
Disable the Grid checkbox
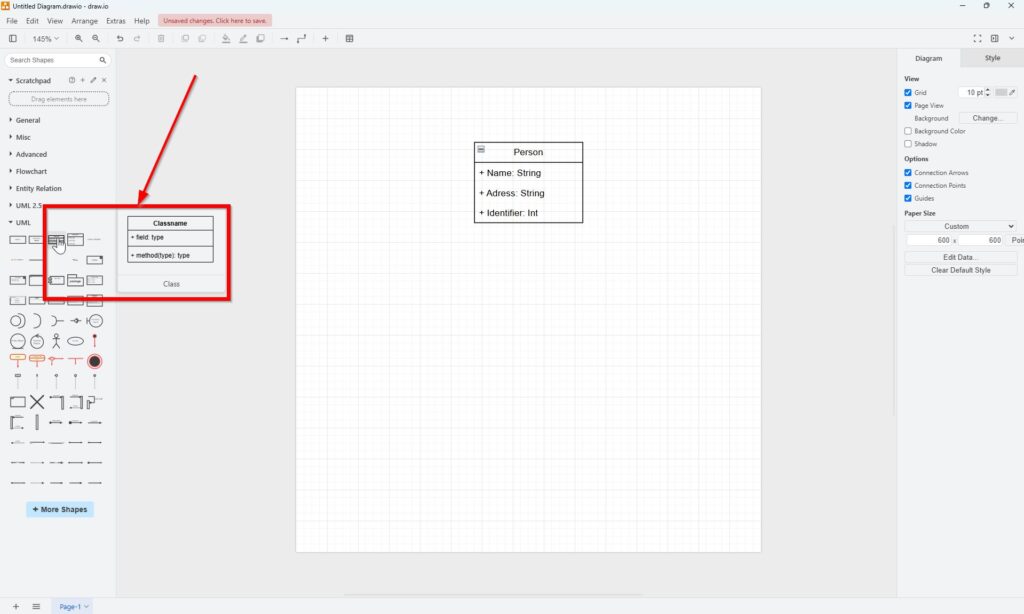[908, 93]
